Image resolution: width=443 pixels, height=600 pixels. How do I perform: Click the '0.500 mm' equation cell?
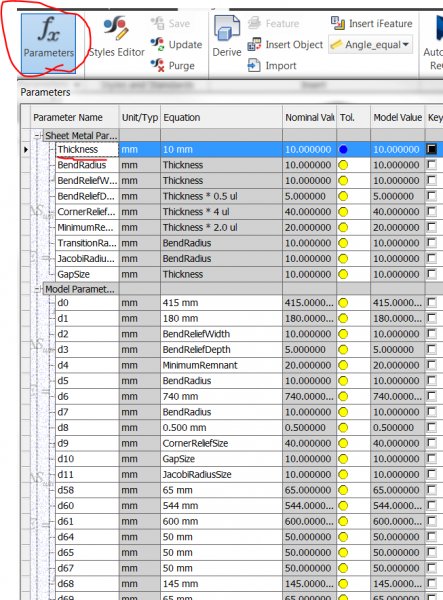coord(222,427)
